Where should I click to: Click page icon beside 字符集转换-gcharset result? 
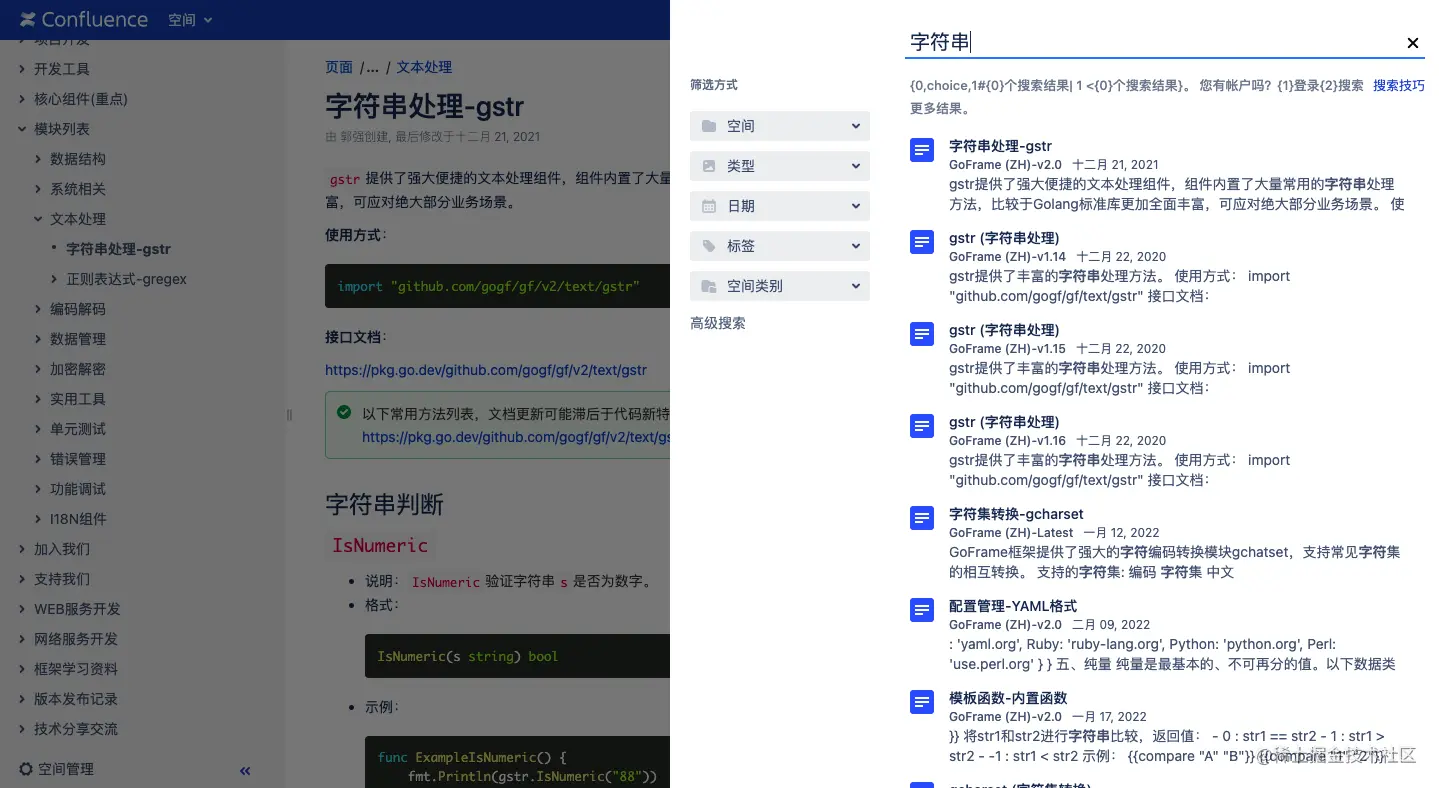(x=922, y=518)
